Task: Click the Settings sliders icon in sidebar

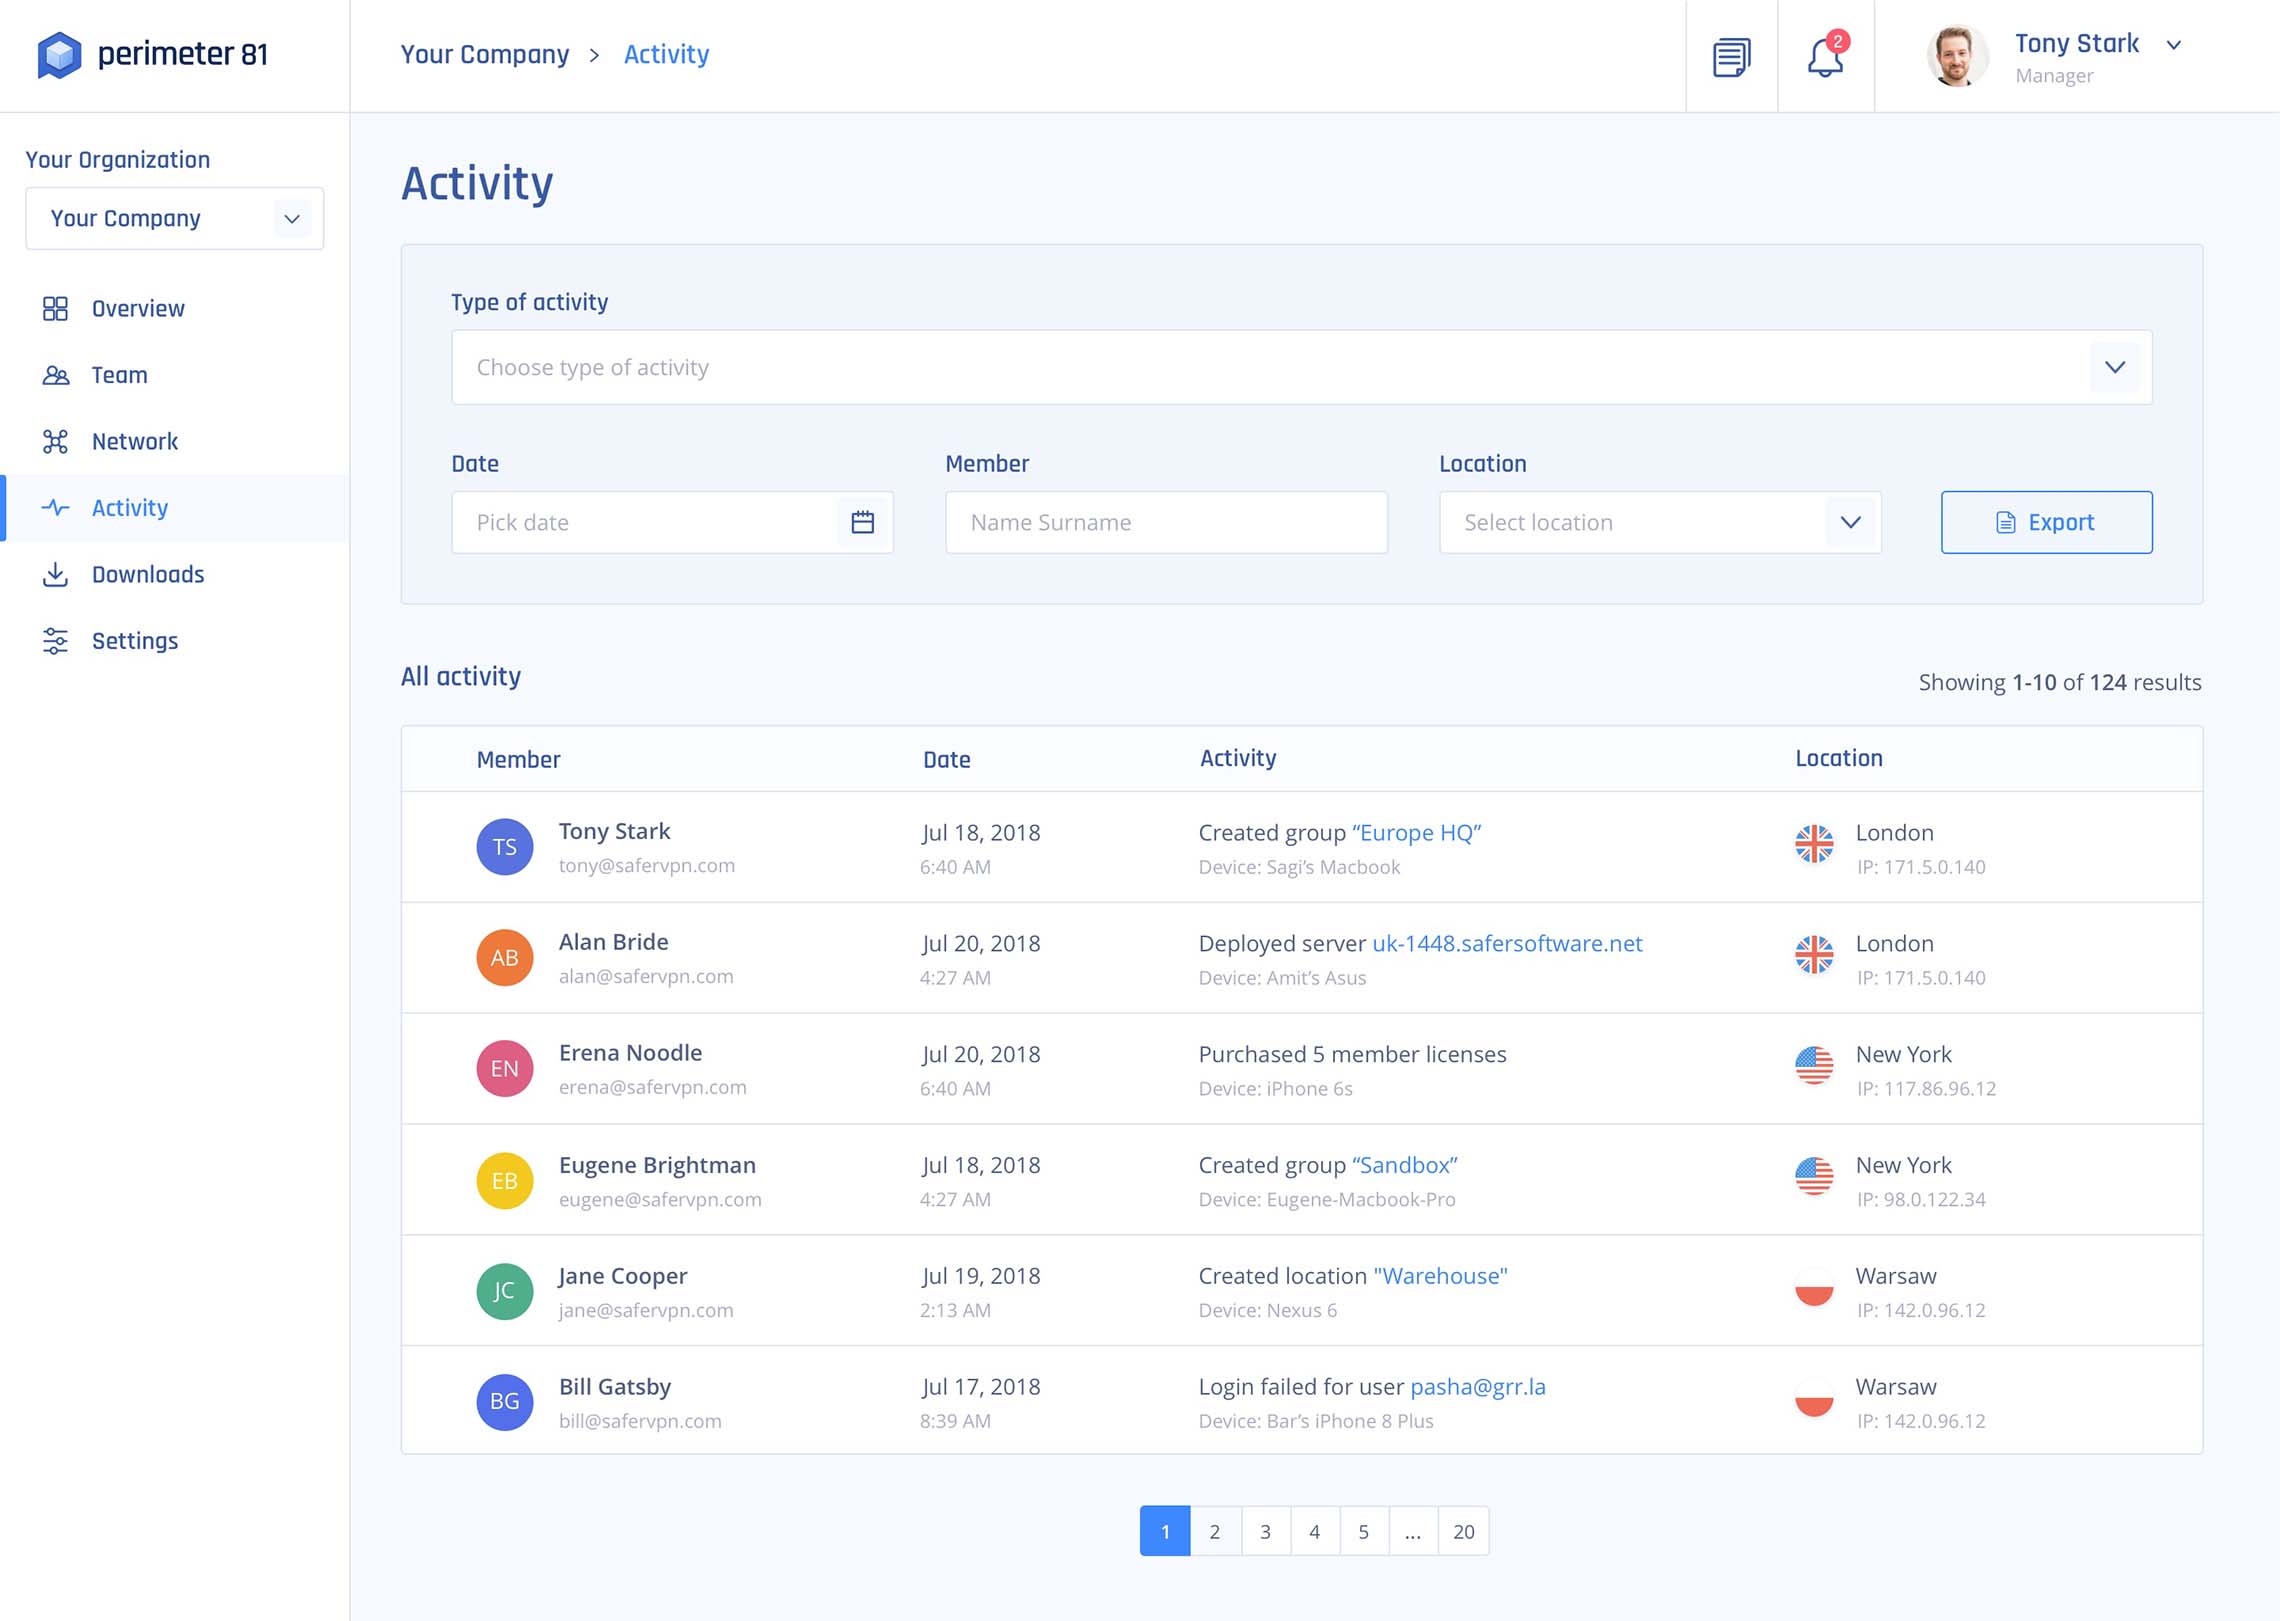Action: point(56,641)
